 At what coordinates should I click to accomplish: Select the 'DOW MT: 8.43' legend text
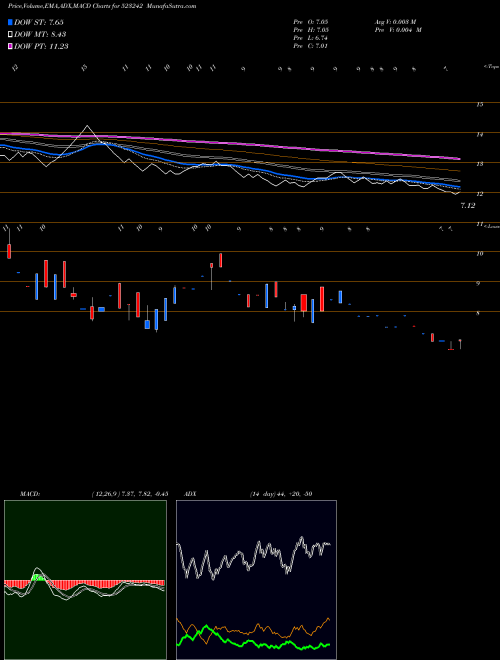(40, 34)
